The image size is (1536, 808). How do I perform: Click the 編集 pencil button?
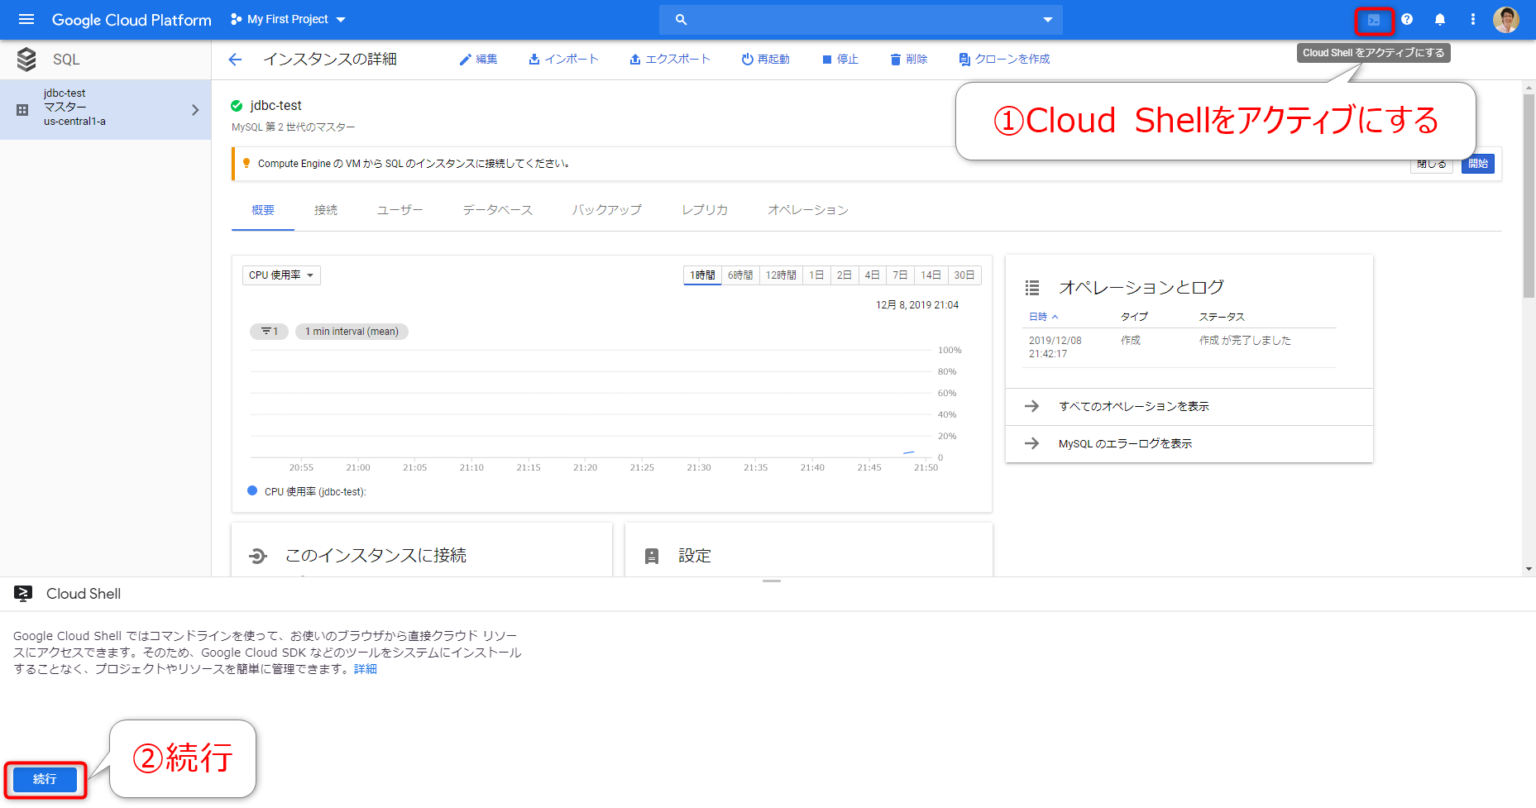[478, 59]
